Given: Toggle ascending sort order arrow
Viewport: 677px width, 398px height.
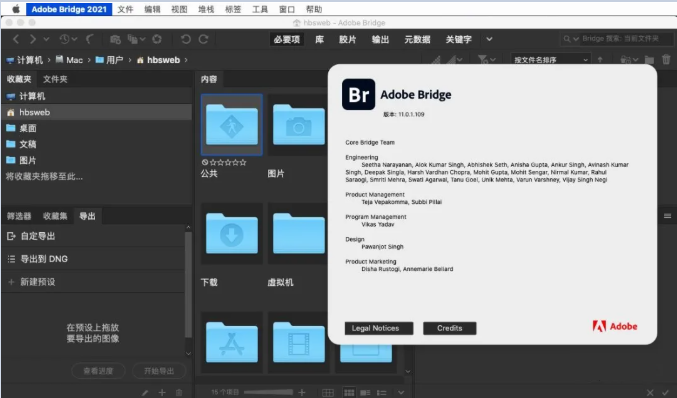Looking at the screenshot, I should coord(600,60).
